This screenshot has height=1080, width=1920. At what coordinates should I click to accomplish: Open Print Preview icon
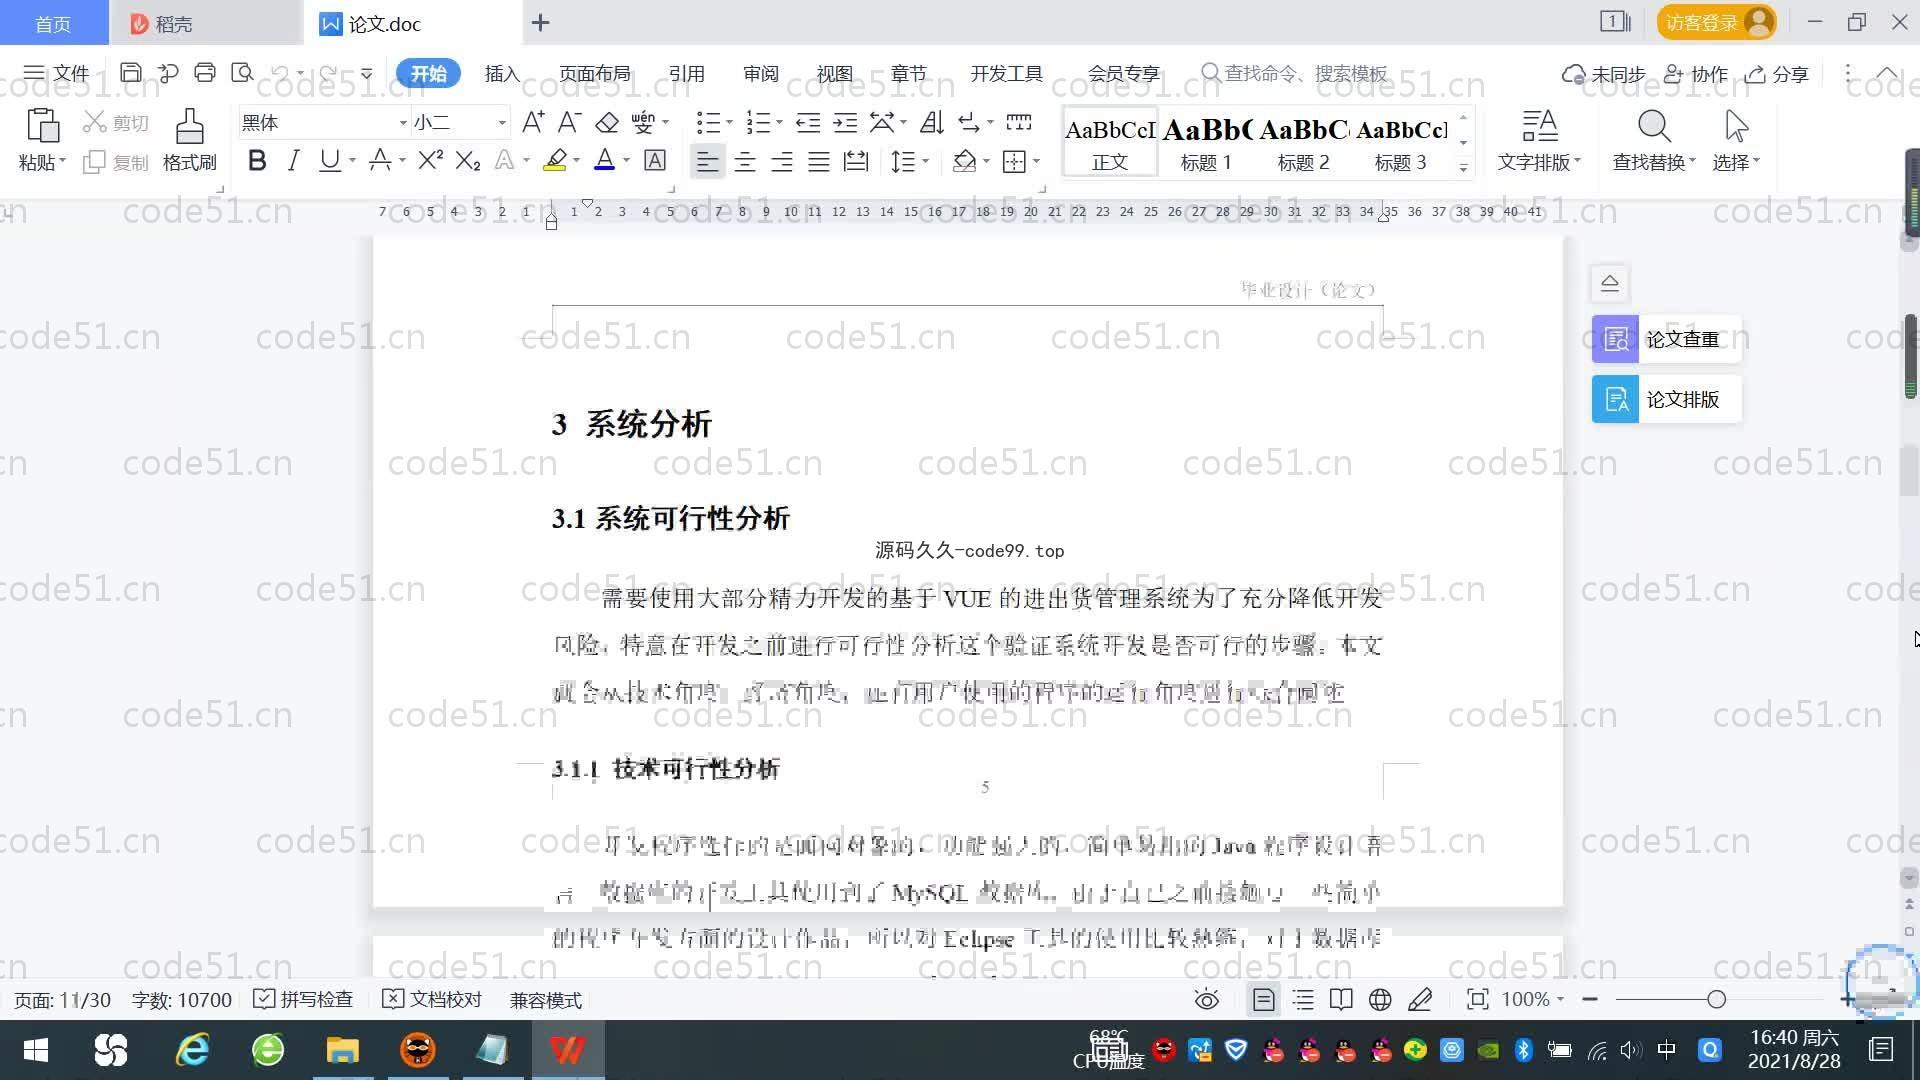pos(242,72)
